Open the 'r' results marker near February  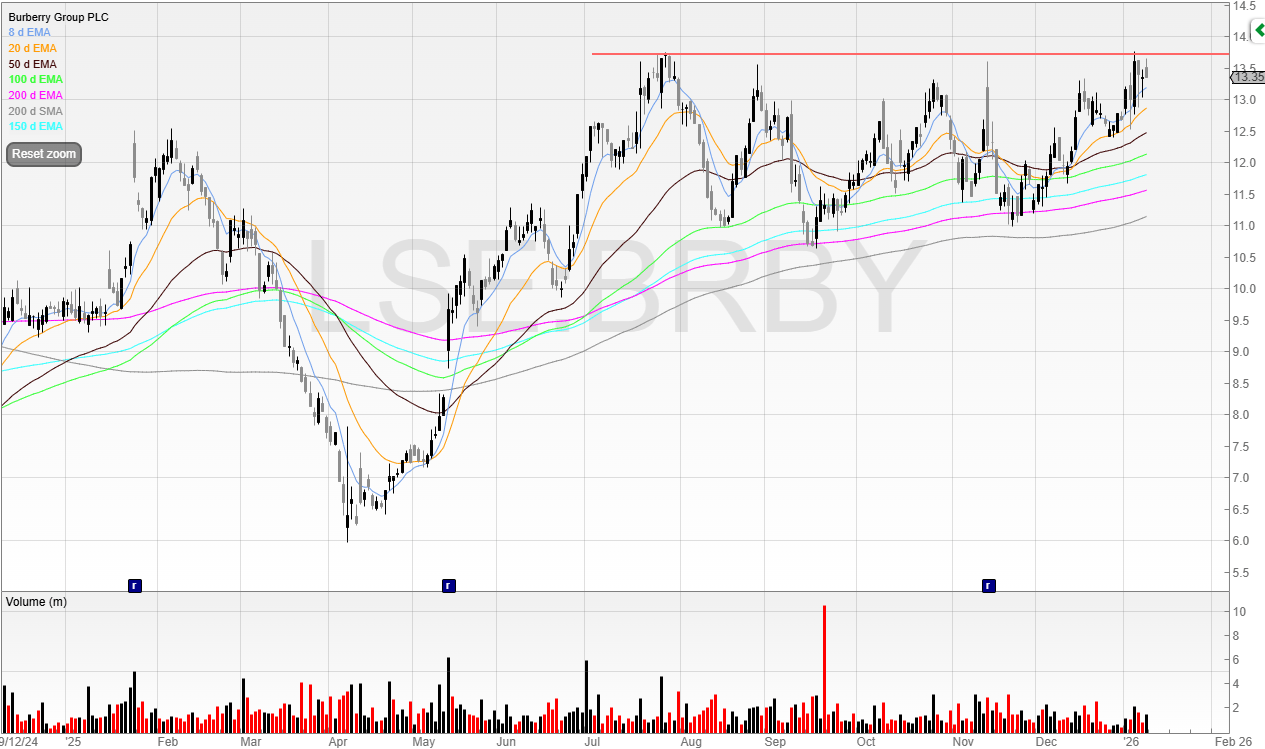(x=134, y=585)
